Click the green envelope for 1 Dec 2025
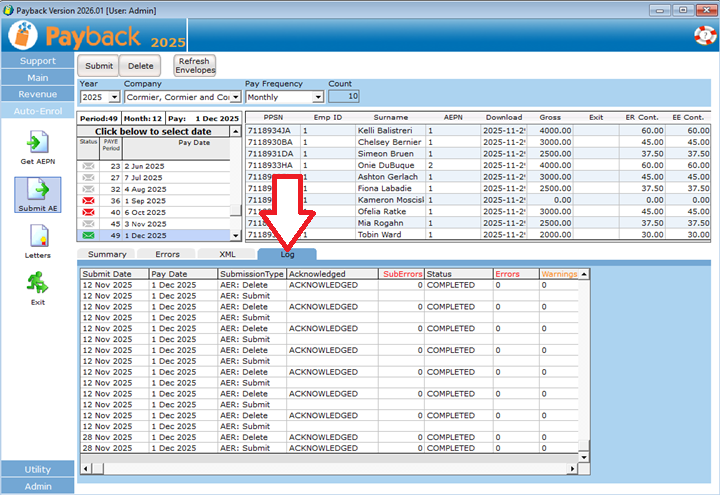The height and width of the screenshot is (495, 720). pos(88,235)
